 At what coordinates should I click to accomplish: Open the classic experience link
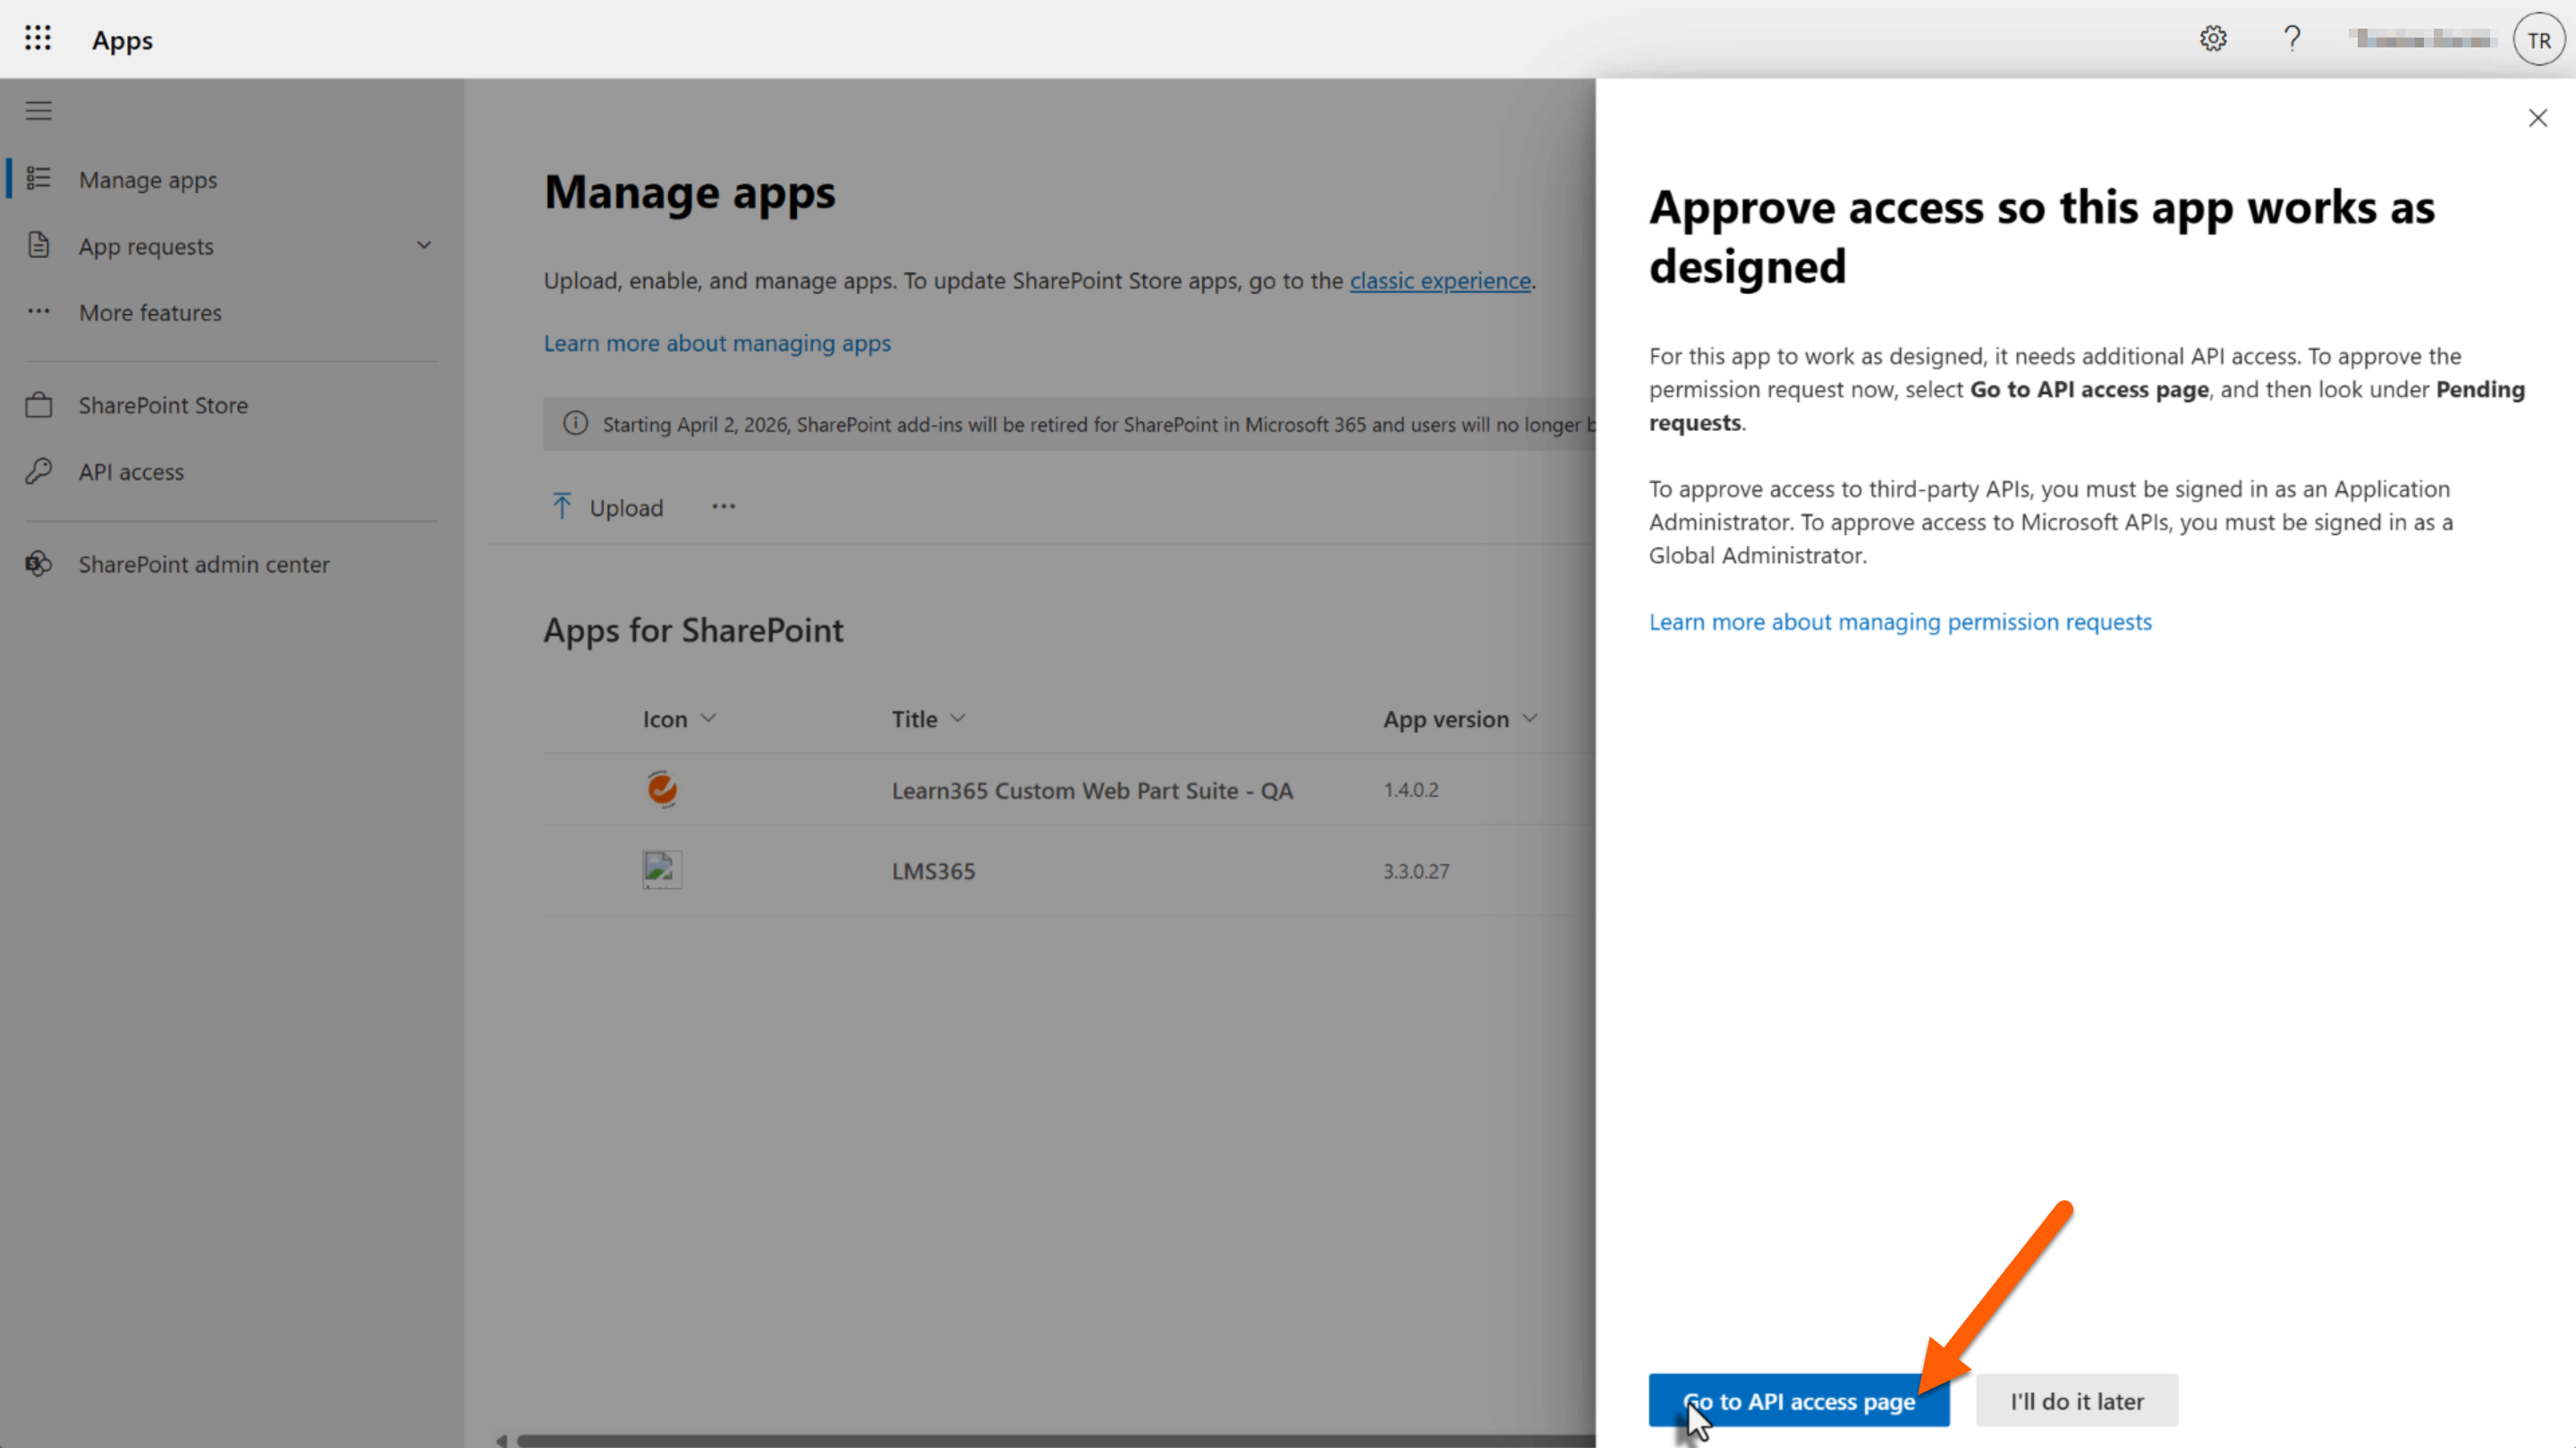(1440, 281)
